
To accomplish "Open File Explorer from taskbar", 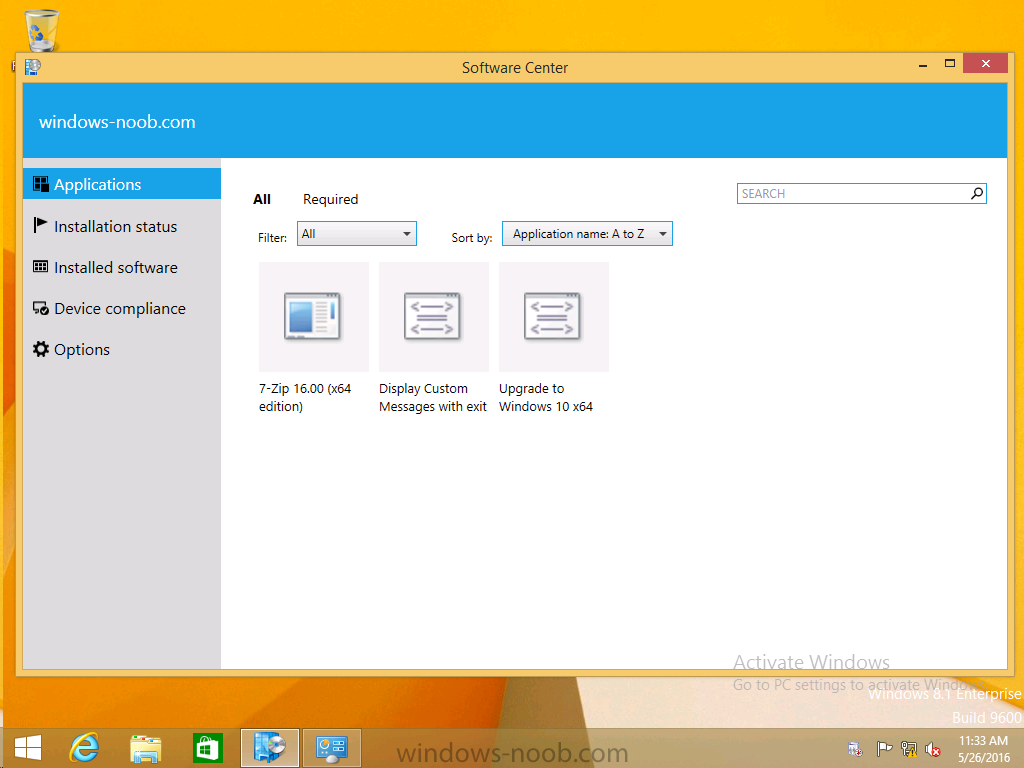I will tap(145, 748).
